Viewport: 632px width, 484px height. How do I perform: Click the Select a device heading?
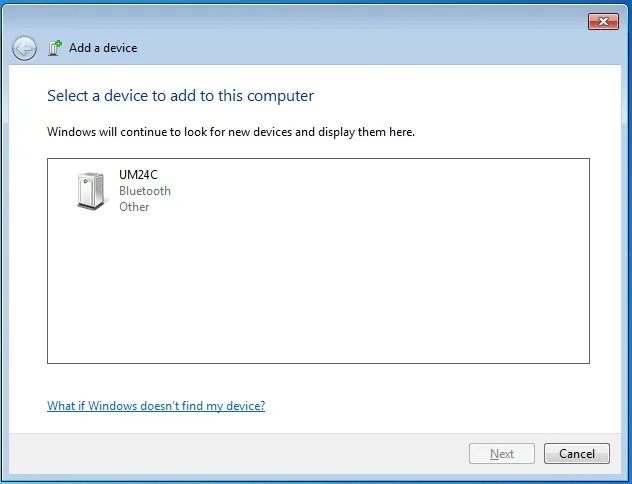pyautogui.click(x=180, y=96)
